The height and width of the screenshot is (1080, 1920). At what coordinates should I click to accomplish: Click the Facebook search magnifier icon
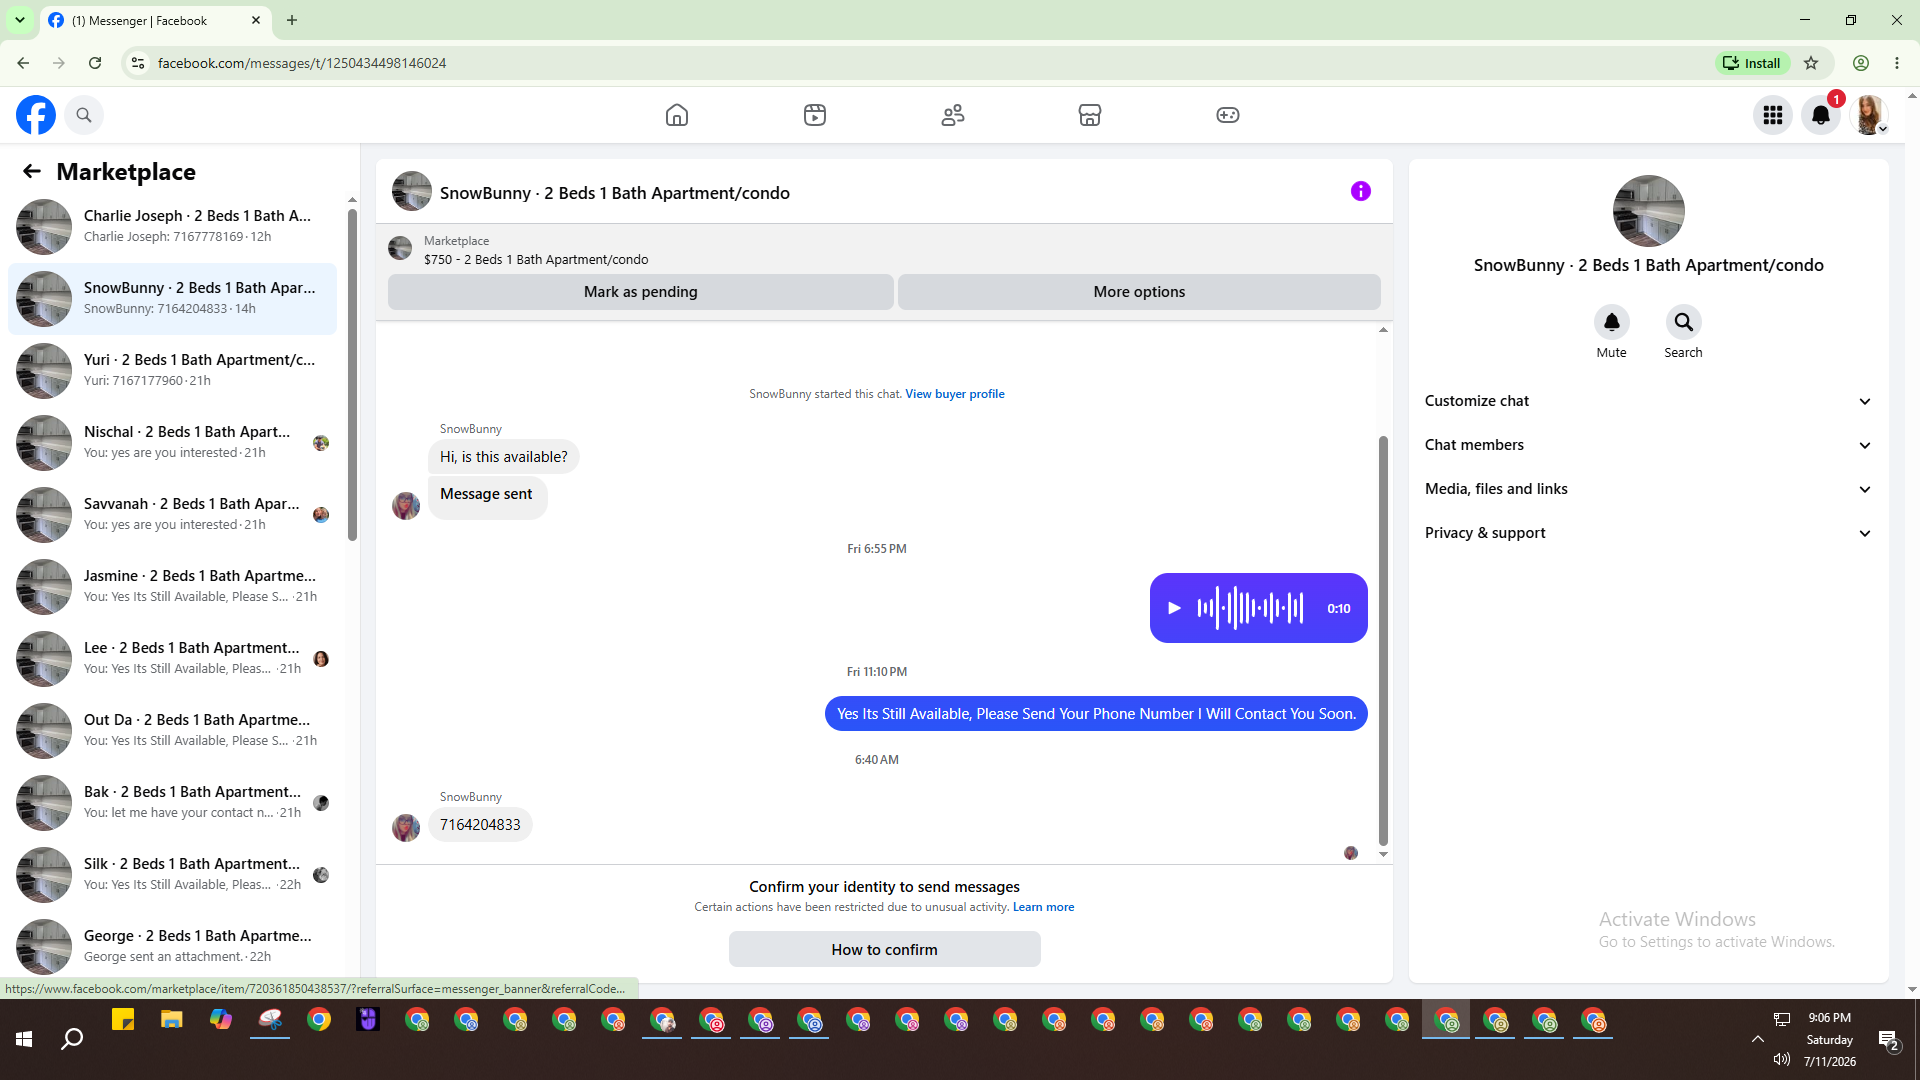[x=84, y=115]
